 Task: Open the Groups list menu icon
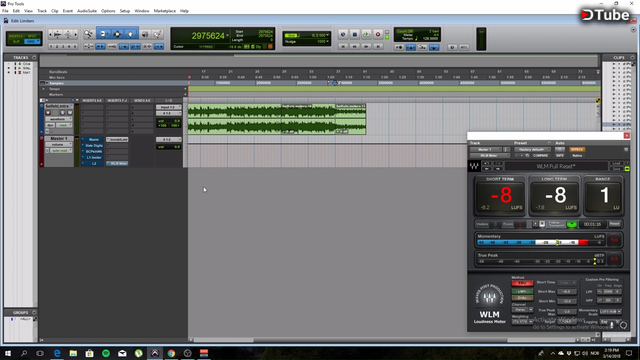pos(34,312)
